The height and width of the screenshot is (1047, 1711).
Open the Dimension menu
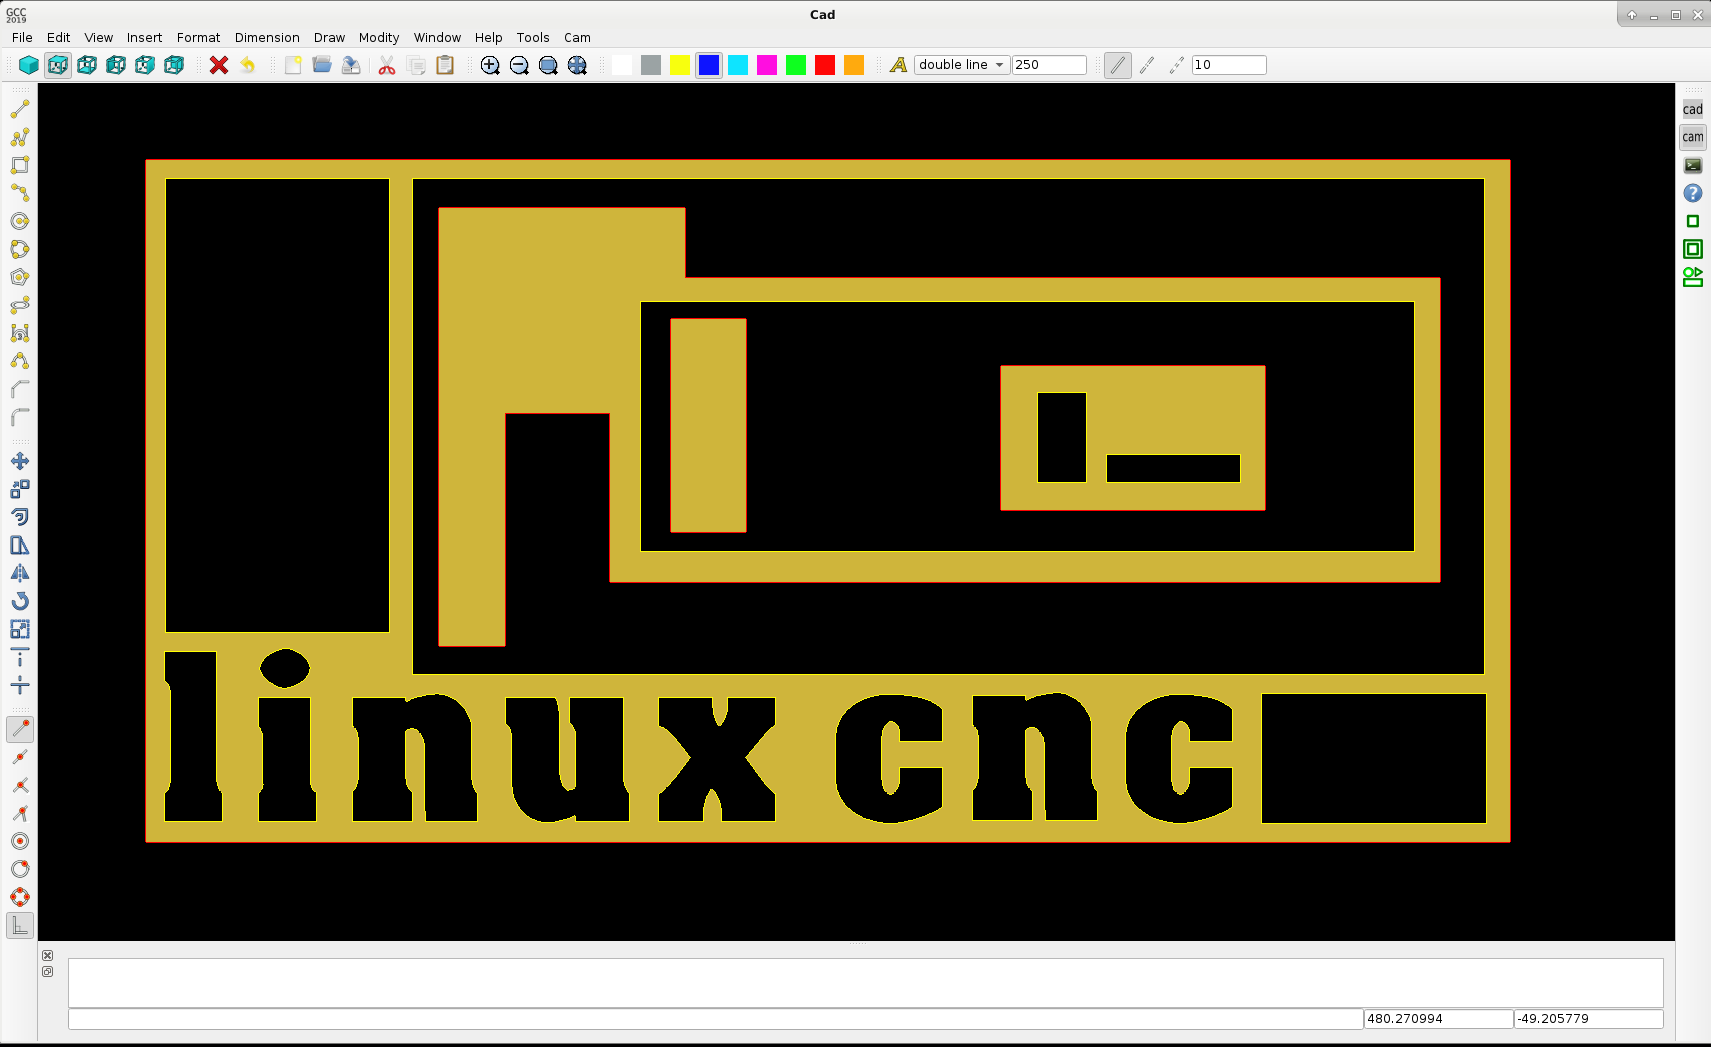pyautogui.click(x=267, y=38)
